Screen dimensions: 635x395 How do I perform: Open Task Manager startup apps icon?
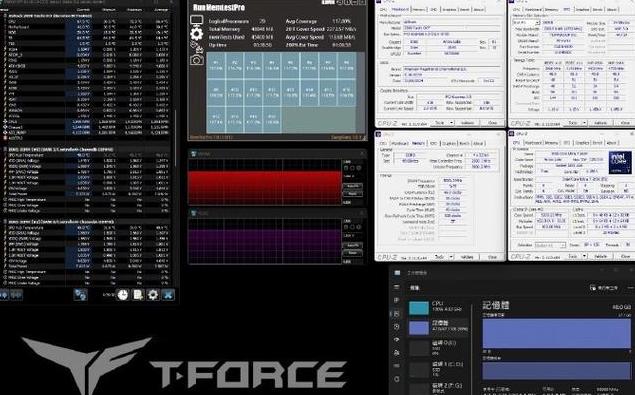coord(397,339)
